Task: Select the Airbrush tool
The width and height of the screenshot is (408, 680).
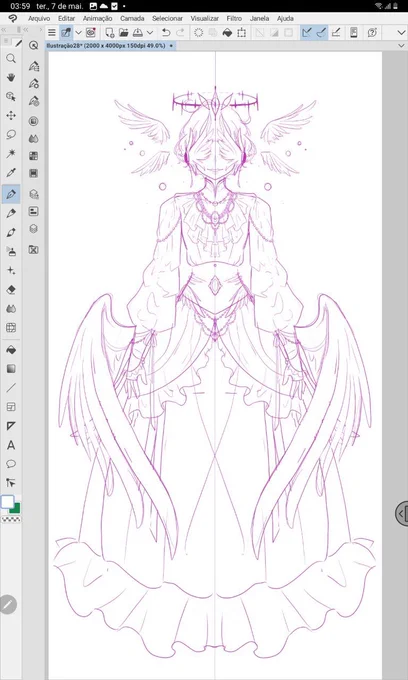Action: (11, 251)
